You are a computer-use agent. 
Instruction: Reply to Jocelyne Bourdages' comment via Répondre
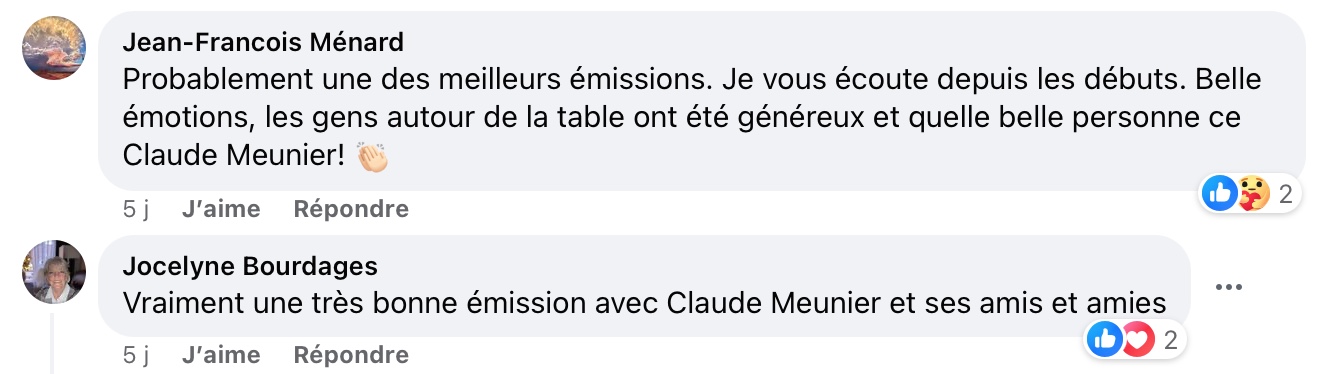351,355
